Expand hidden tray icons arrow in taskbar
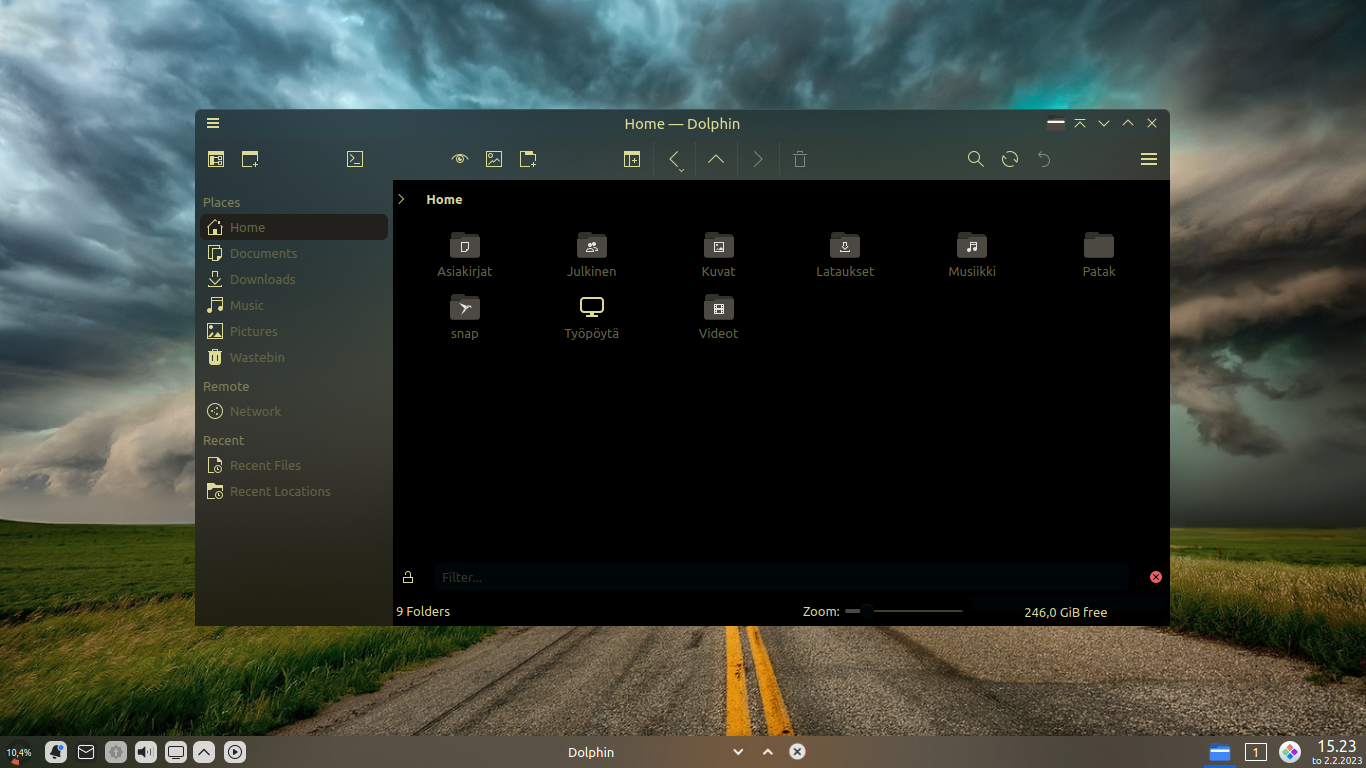1366x768 pixels. click(x=204, y=752)
